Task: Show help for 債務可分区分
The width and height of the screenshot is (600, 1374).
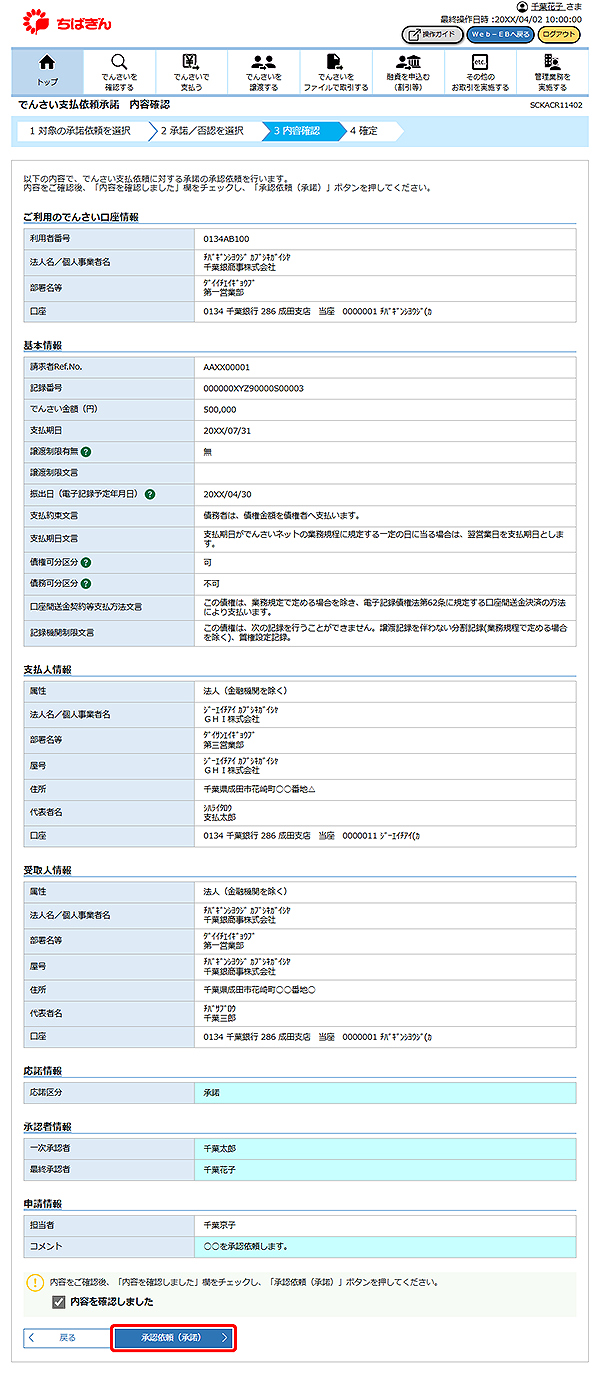Action: click(86, 583)
